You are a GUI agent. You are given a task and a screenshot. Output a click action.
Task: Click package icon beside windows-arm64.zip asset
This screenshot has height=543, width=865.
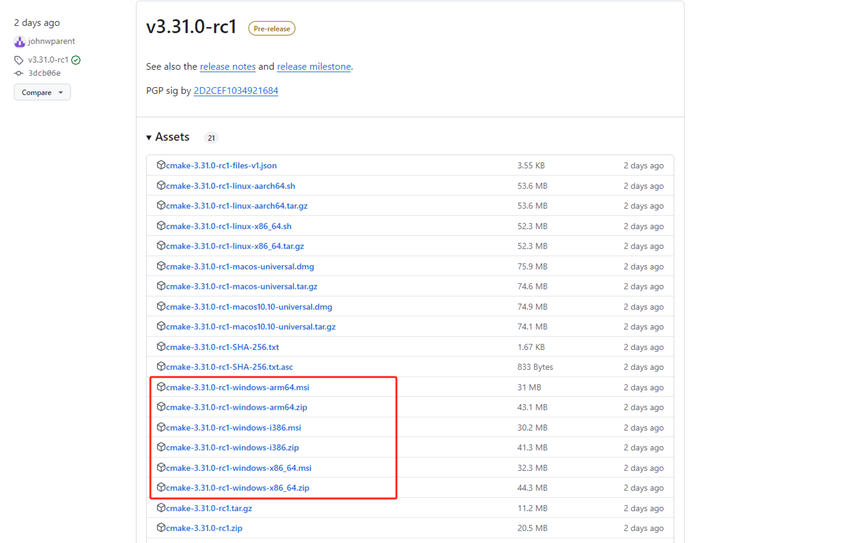click(161, 406)
